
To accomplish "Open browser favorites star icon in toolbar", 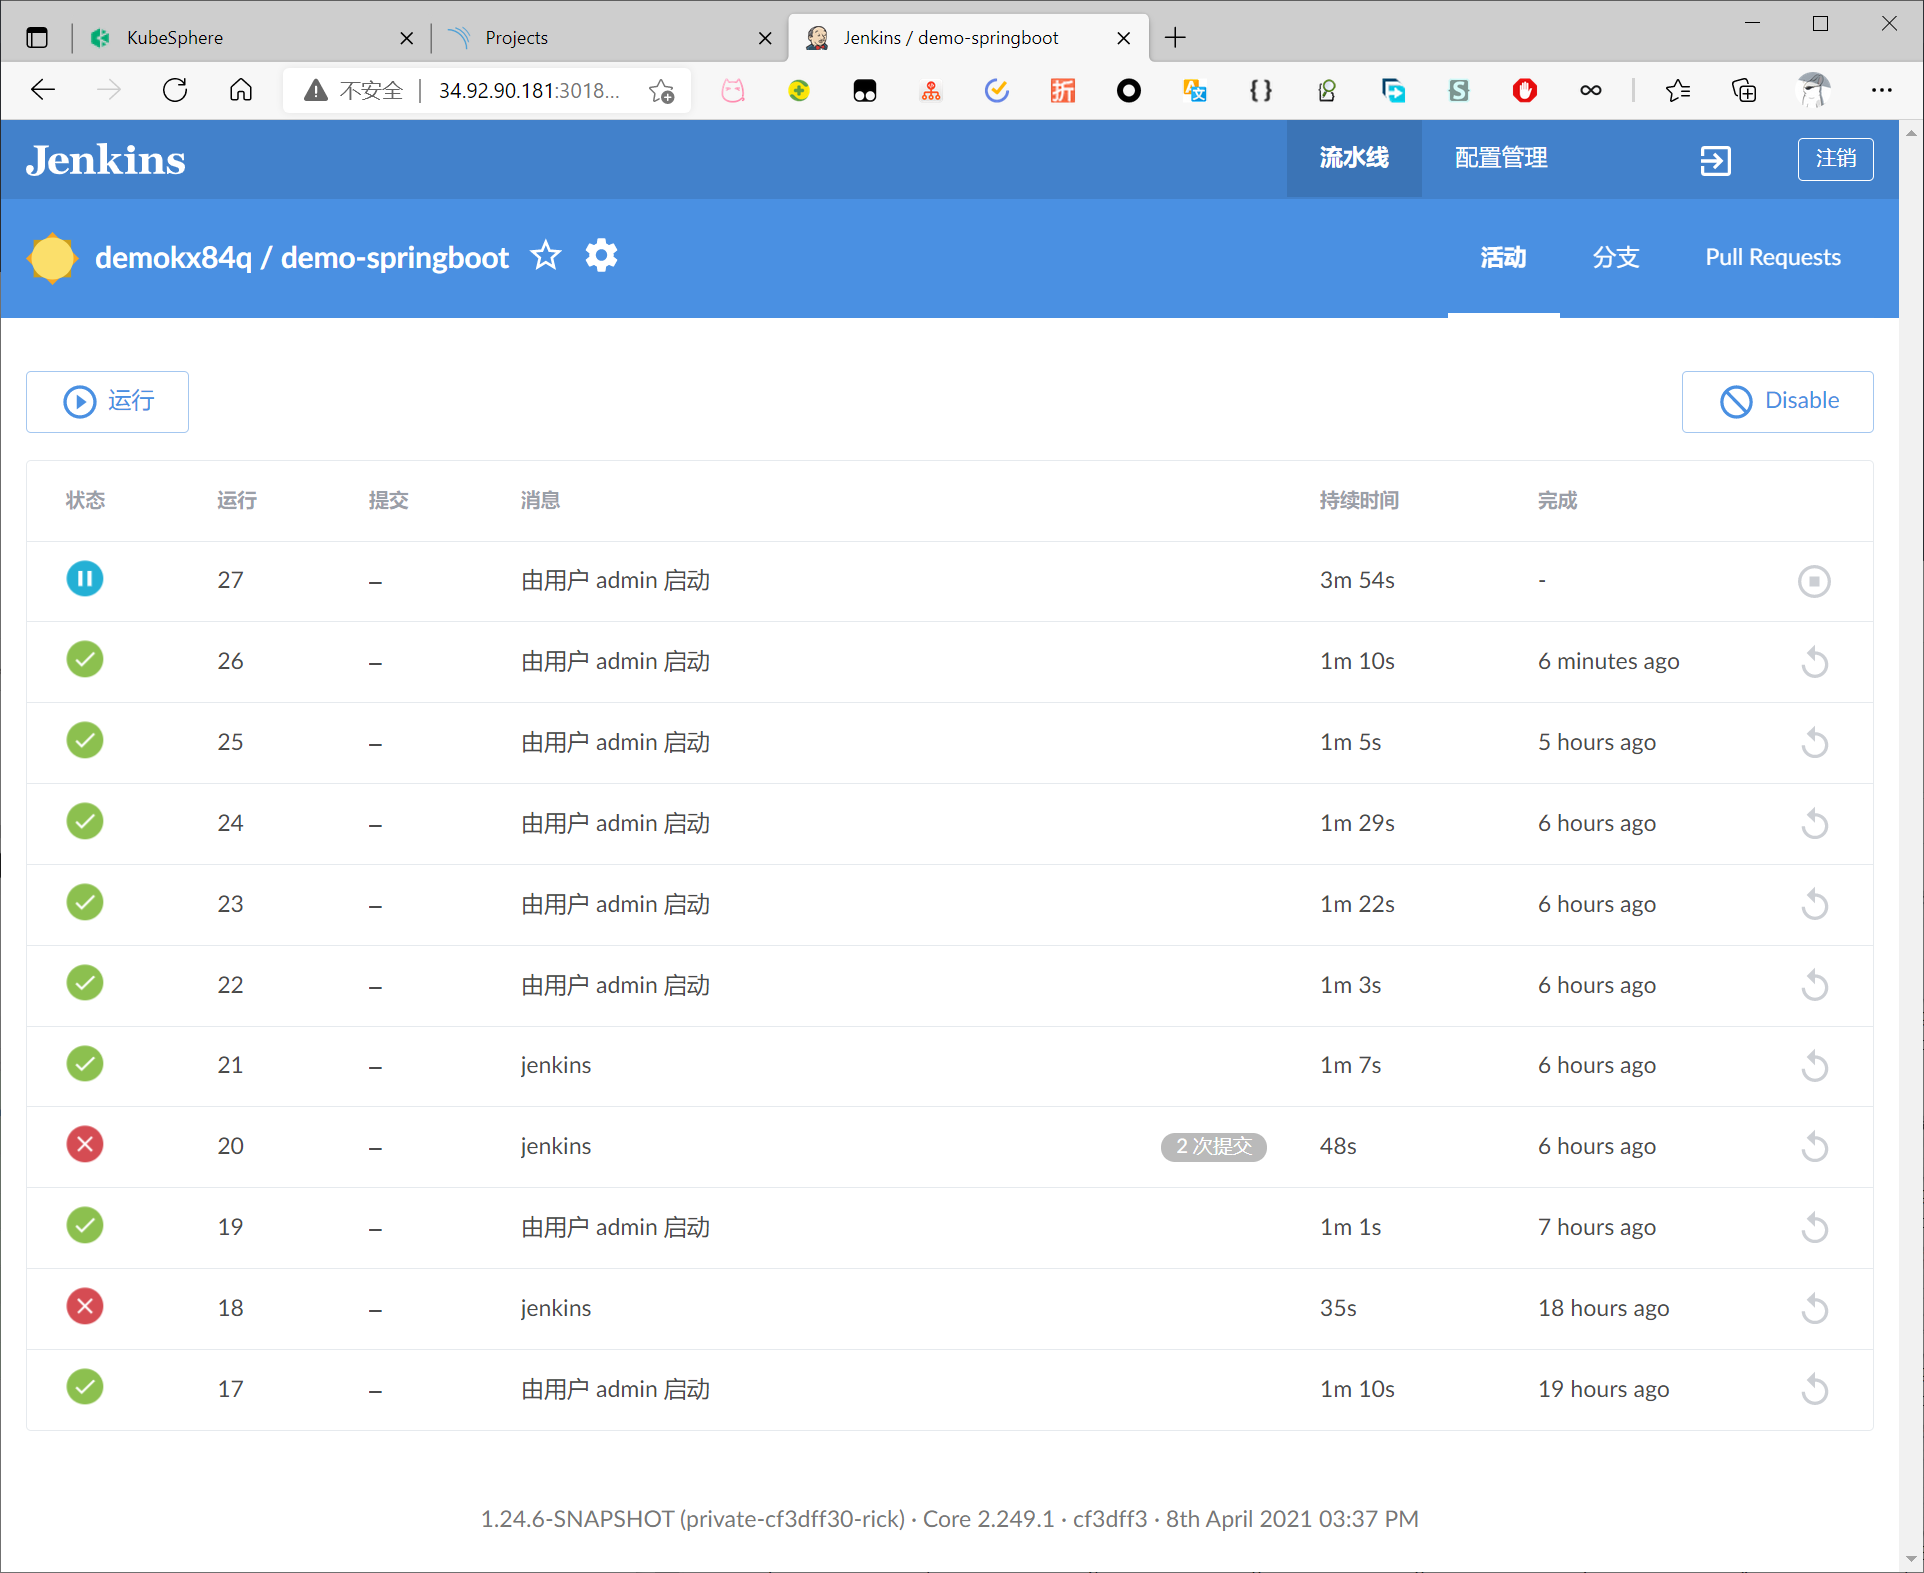I will (1677, 91).
